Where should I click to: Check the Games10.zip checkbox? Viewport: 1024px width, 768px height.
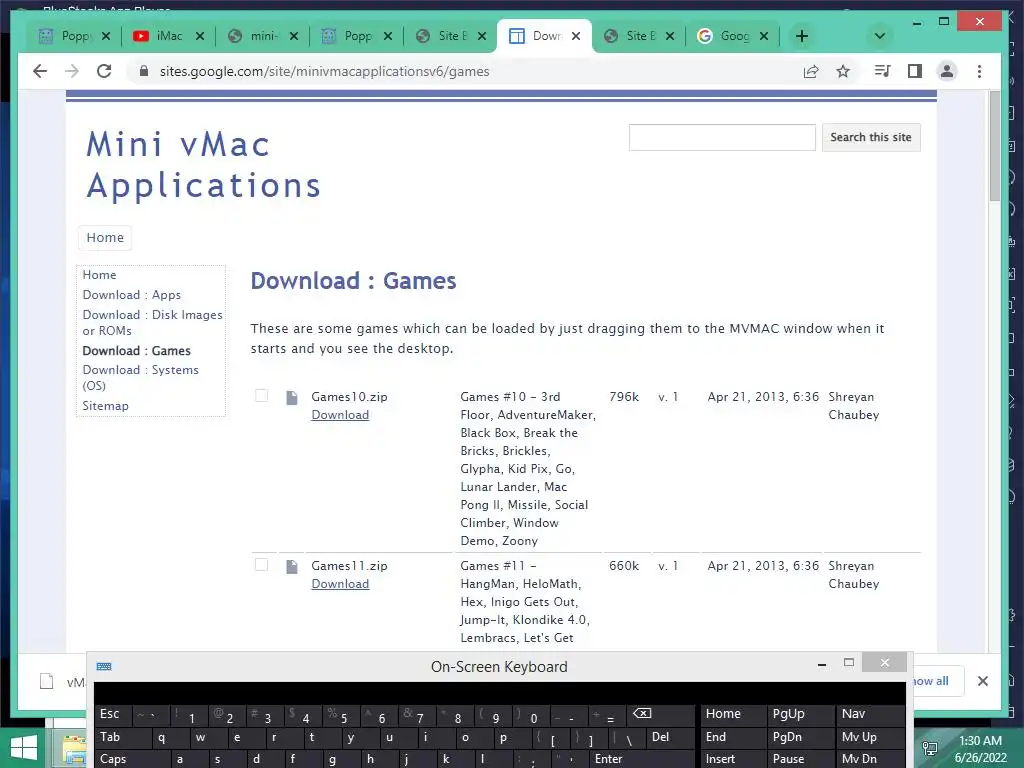coord(261,396)
